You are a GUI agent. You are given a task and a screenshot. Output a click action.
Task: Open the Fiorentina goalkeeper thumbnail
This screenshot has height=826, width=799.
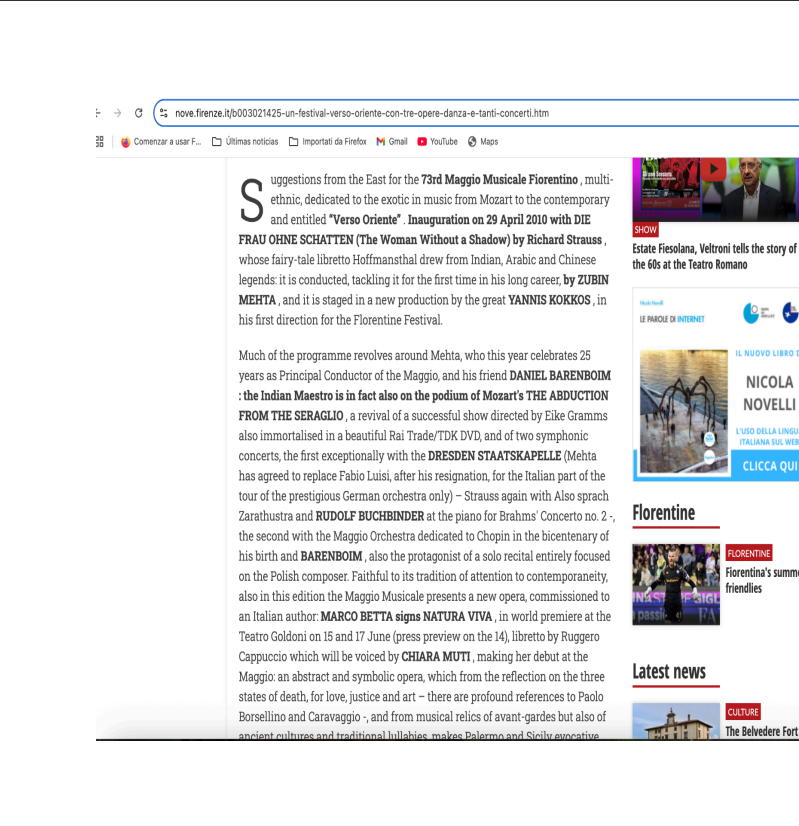click(x=676, y=584)
